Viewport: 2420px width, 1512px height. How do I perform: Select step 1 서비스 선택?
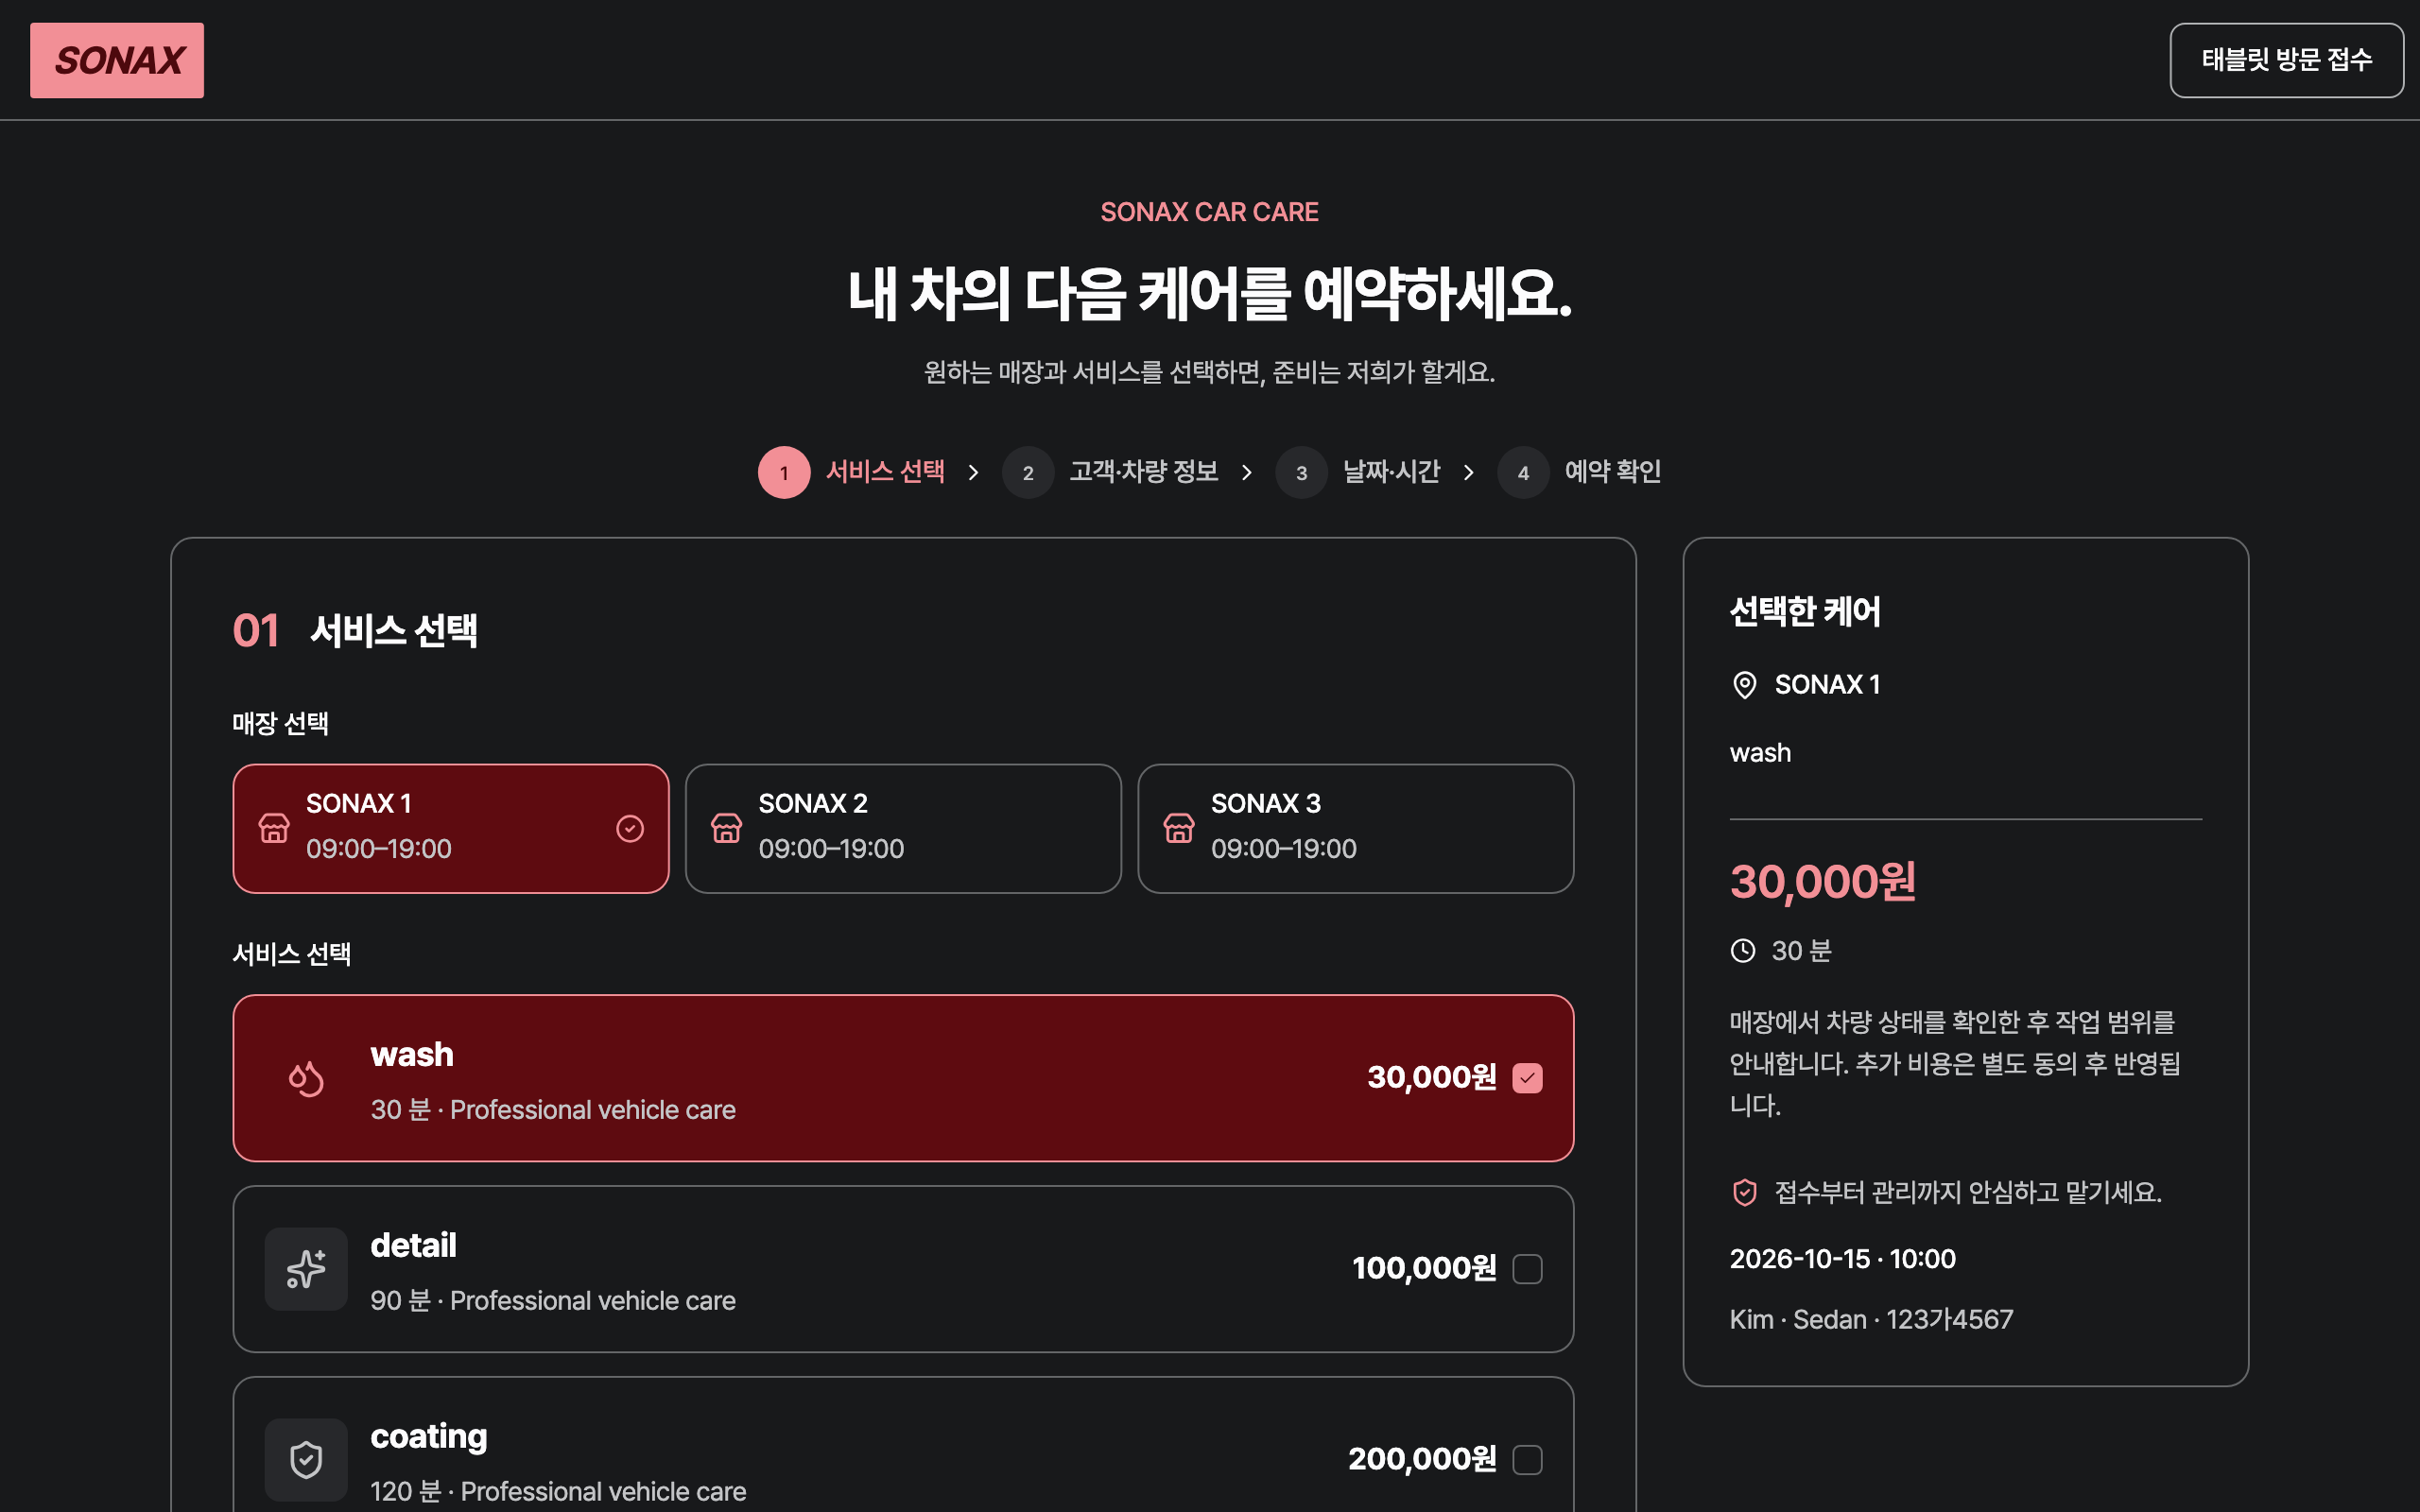(852, 472)
